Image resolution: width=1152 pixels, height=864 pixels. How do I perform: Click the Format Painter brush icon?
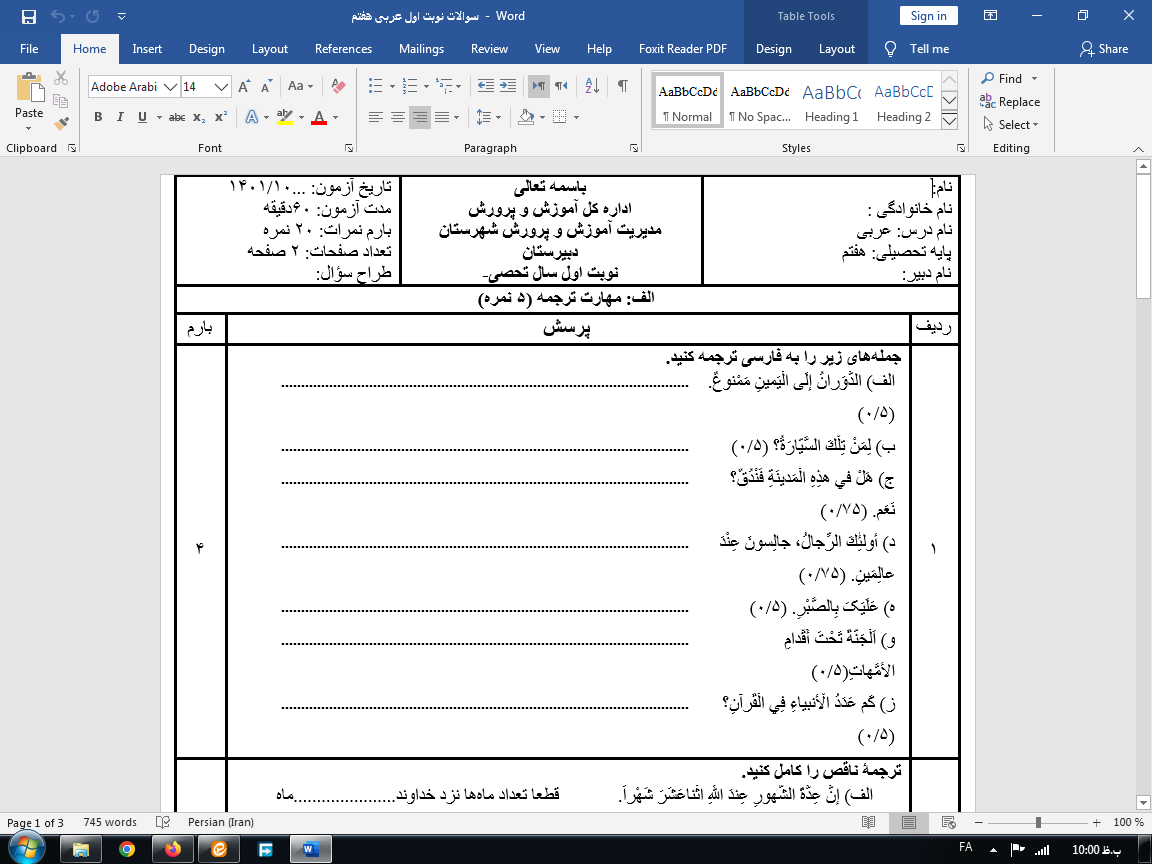tap(61, 123)
